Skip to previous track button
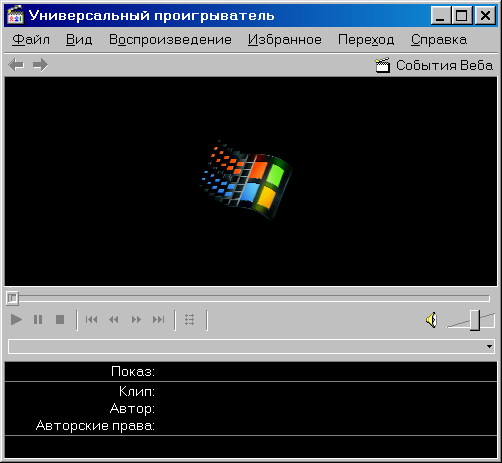 tap(91, 320)
